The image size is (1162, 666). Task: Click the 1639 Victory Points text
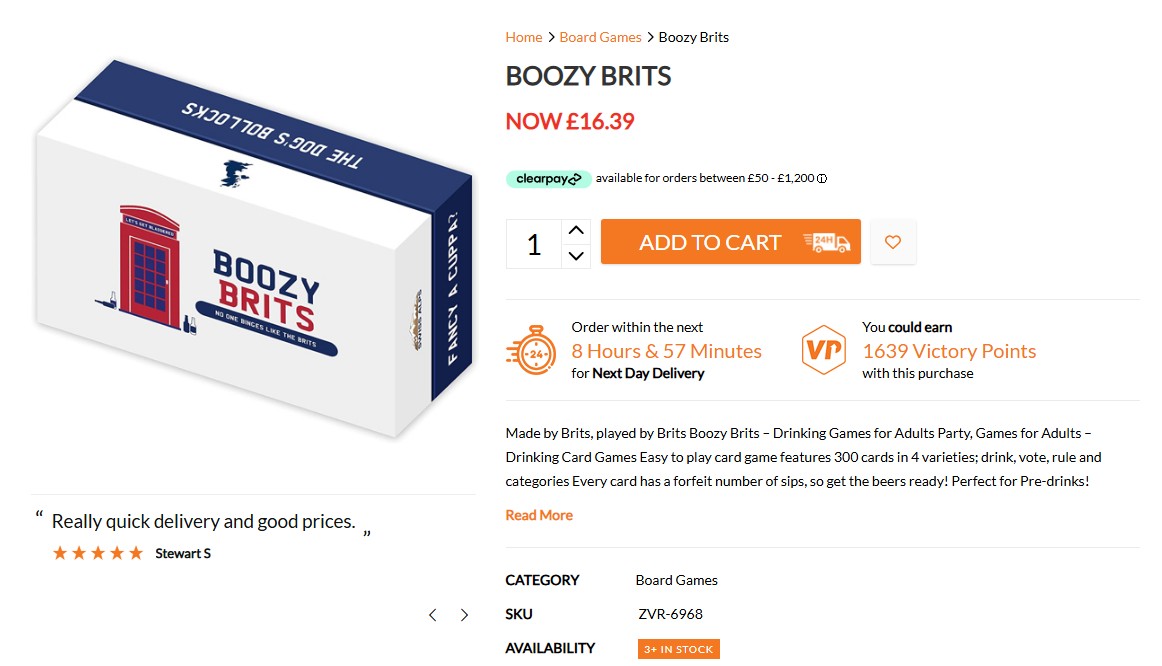(x=949, y=351)
